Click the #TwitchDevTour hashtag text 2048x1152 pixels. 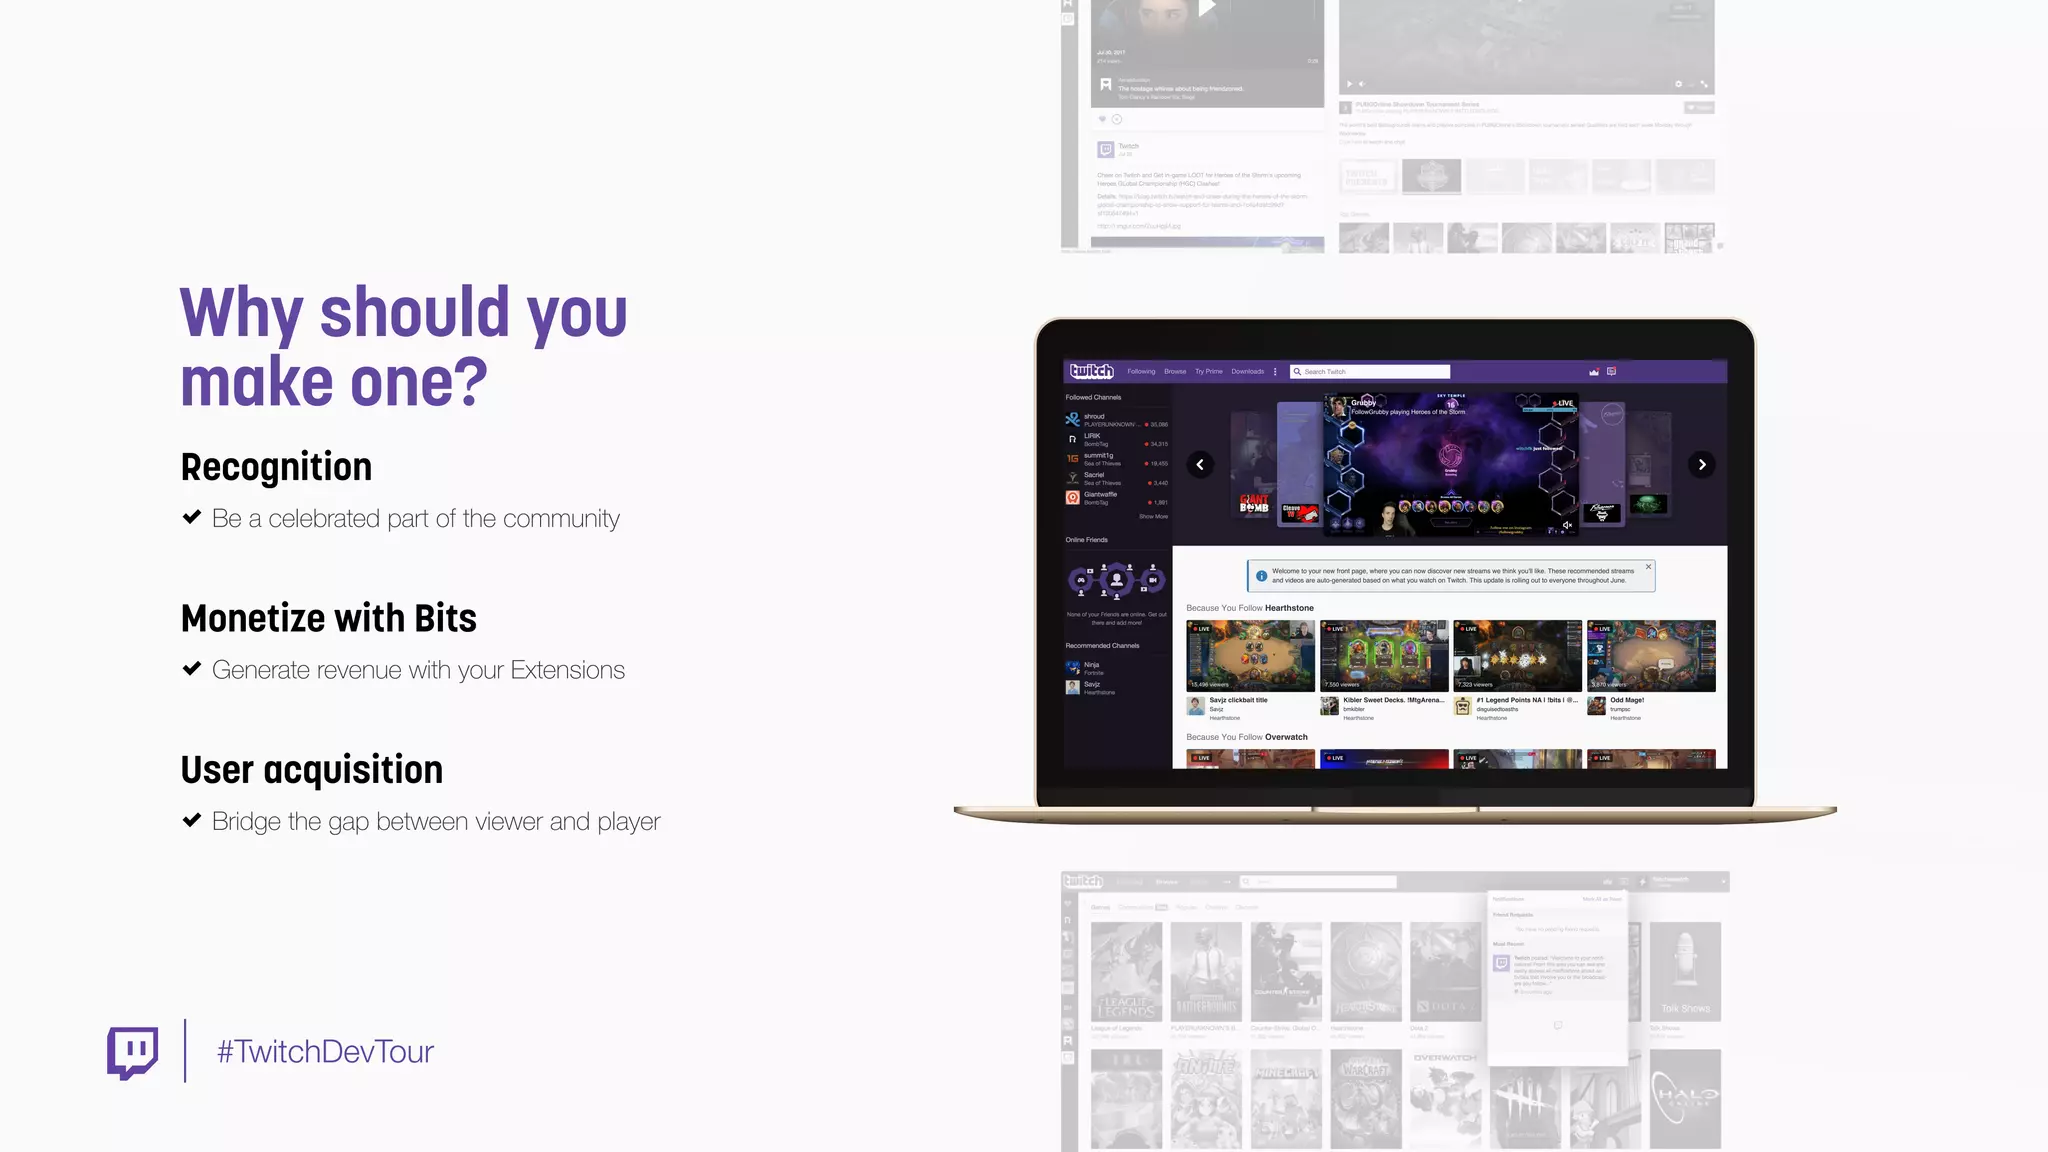click(x=326, y=1052)
